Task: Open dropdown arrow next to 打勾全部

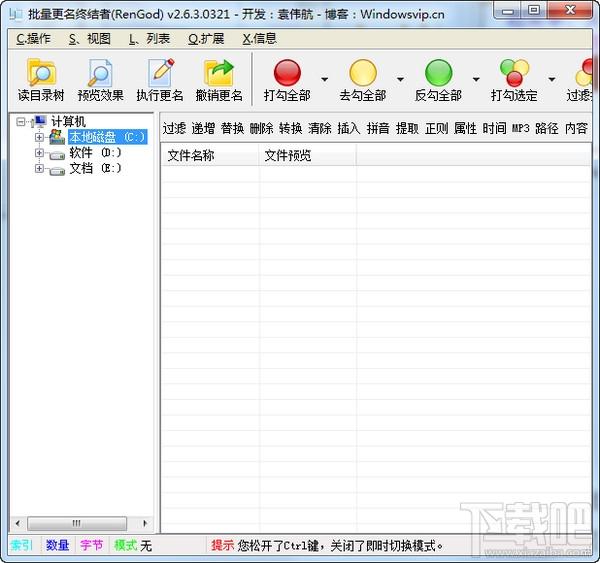Action: (x=324, y=79)
